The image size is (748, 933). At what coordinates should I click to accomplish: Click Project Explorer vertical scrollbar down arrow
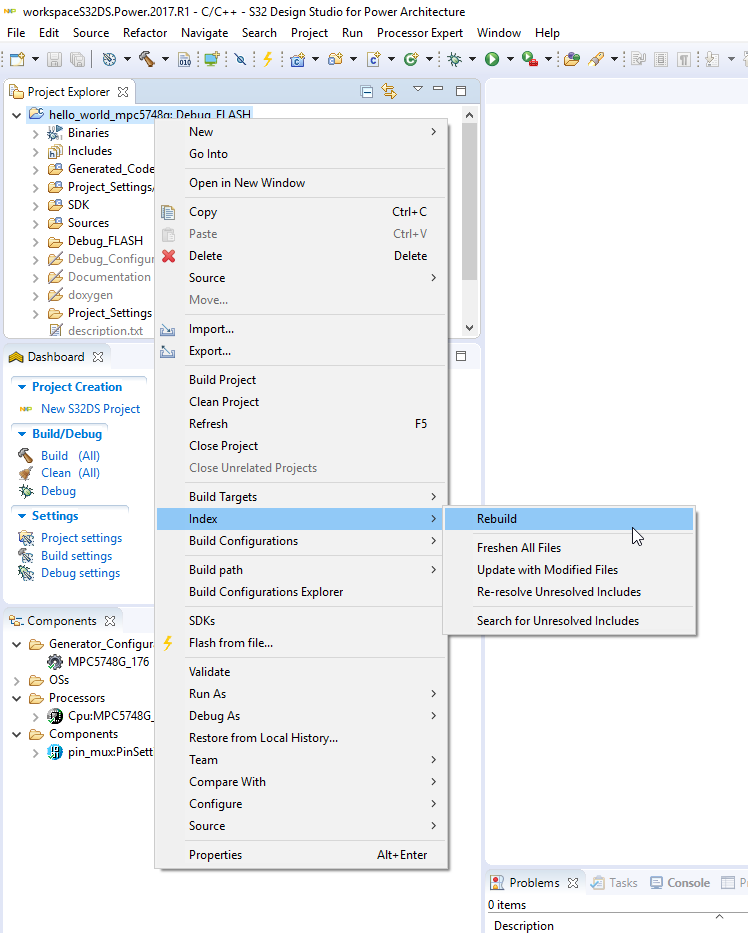(x=469, y=328)
